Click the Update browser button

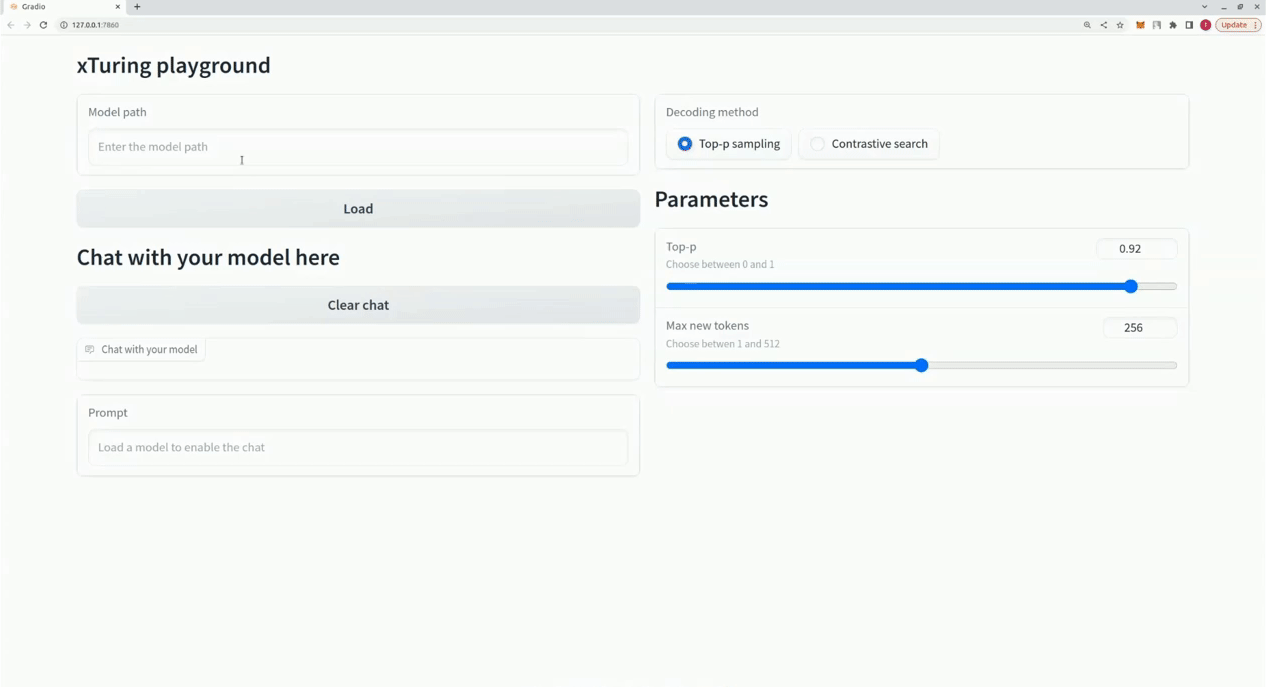[1238, 25]
